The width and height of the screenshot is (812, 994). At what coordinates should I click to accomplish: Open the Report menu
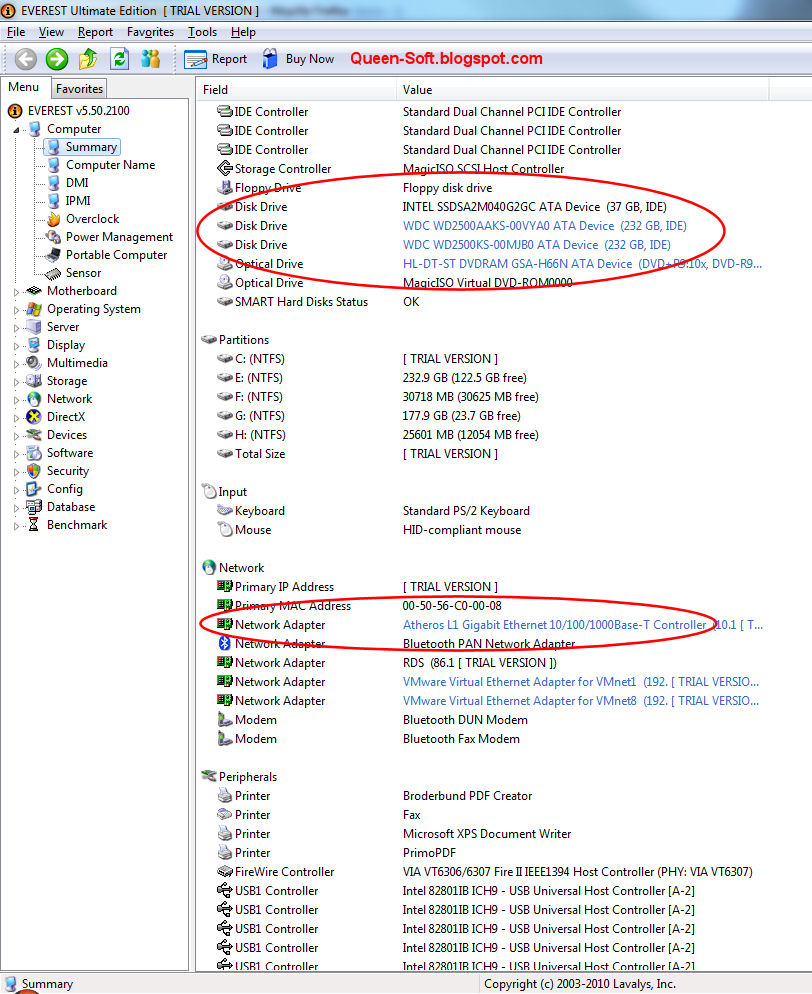[95, 32]
